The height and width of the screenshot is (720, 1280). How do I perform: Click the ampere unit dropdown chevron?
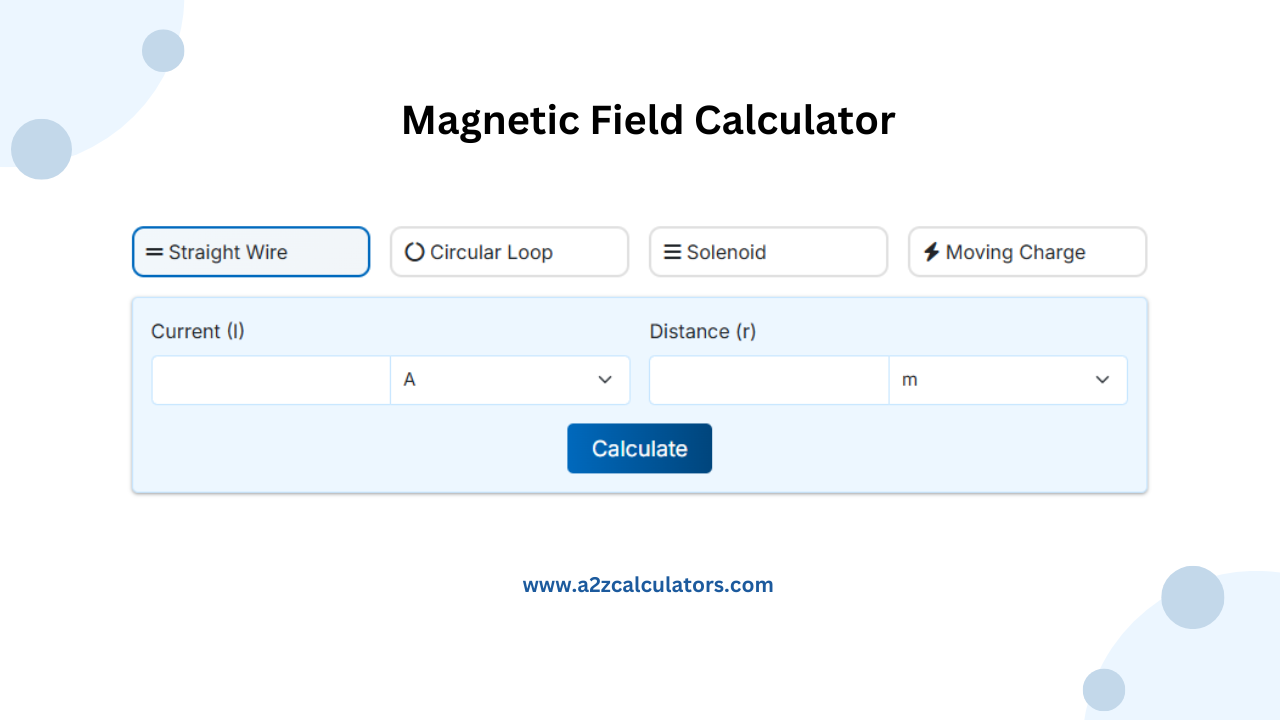(x=604, y=380)
